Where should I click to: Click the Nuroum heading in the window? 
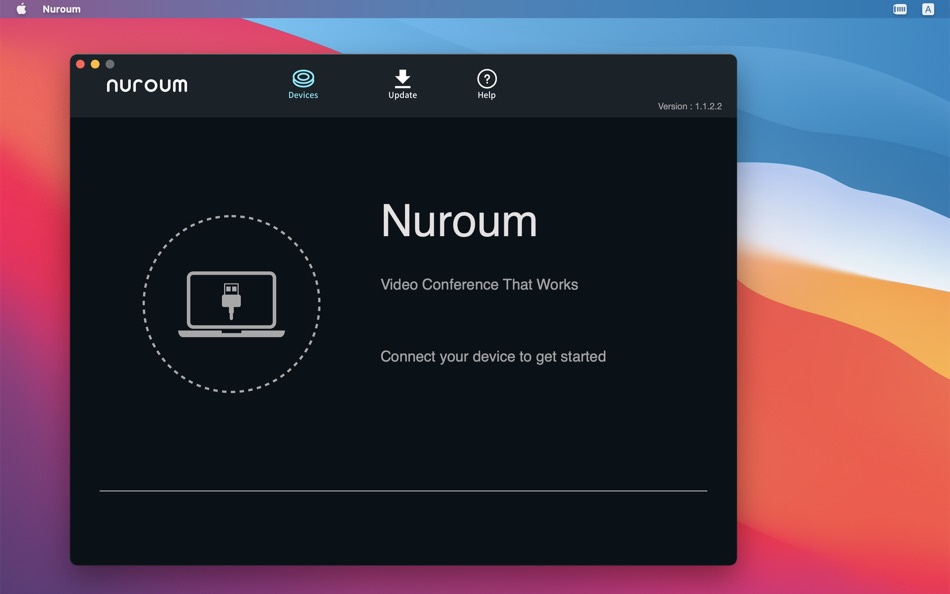[x=458, y=222]
